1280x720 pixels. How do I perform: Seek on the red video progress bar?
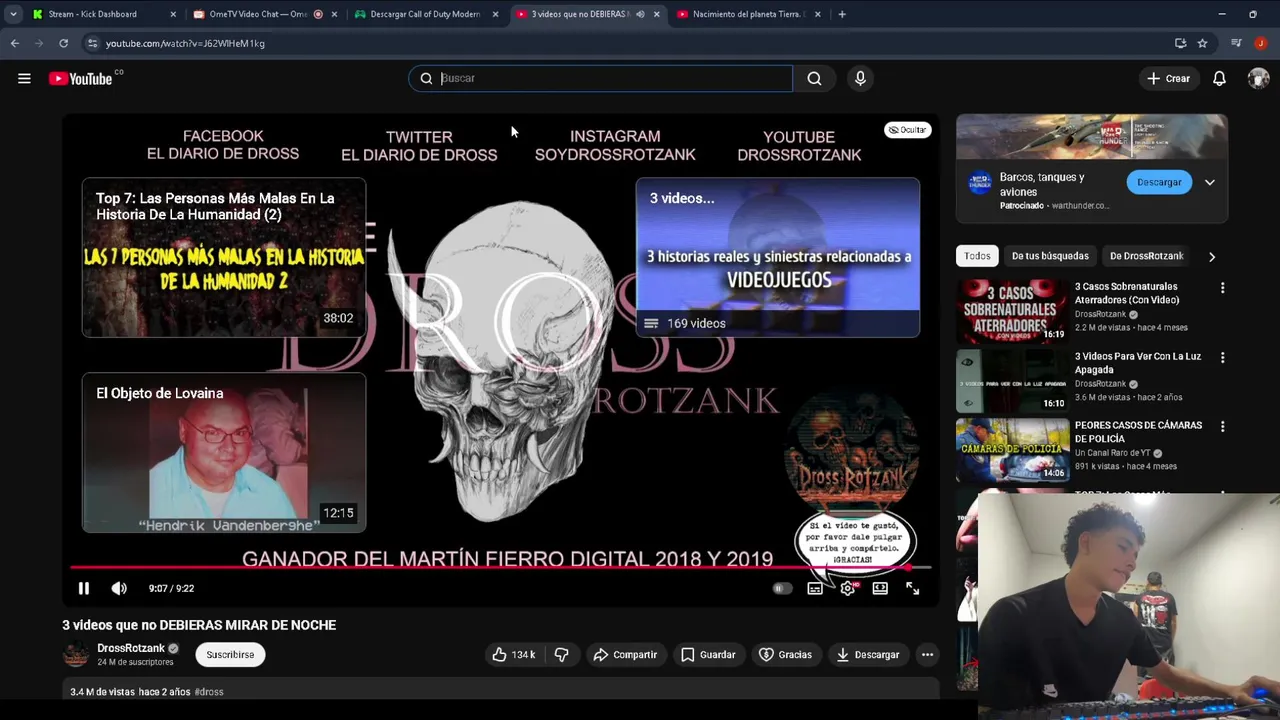click(500, 567)
